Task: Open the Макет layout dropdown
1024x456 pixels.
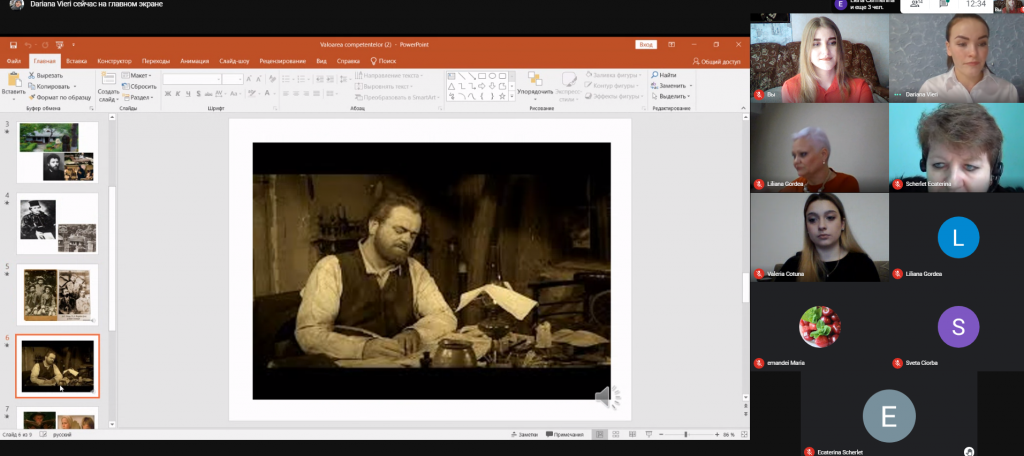Action: pos(136,75)
